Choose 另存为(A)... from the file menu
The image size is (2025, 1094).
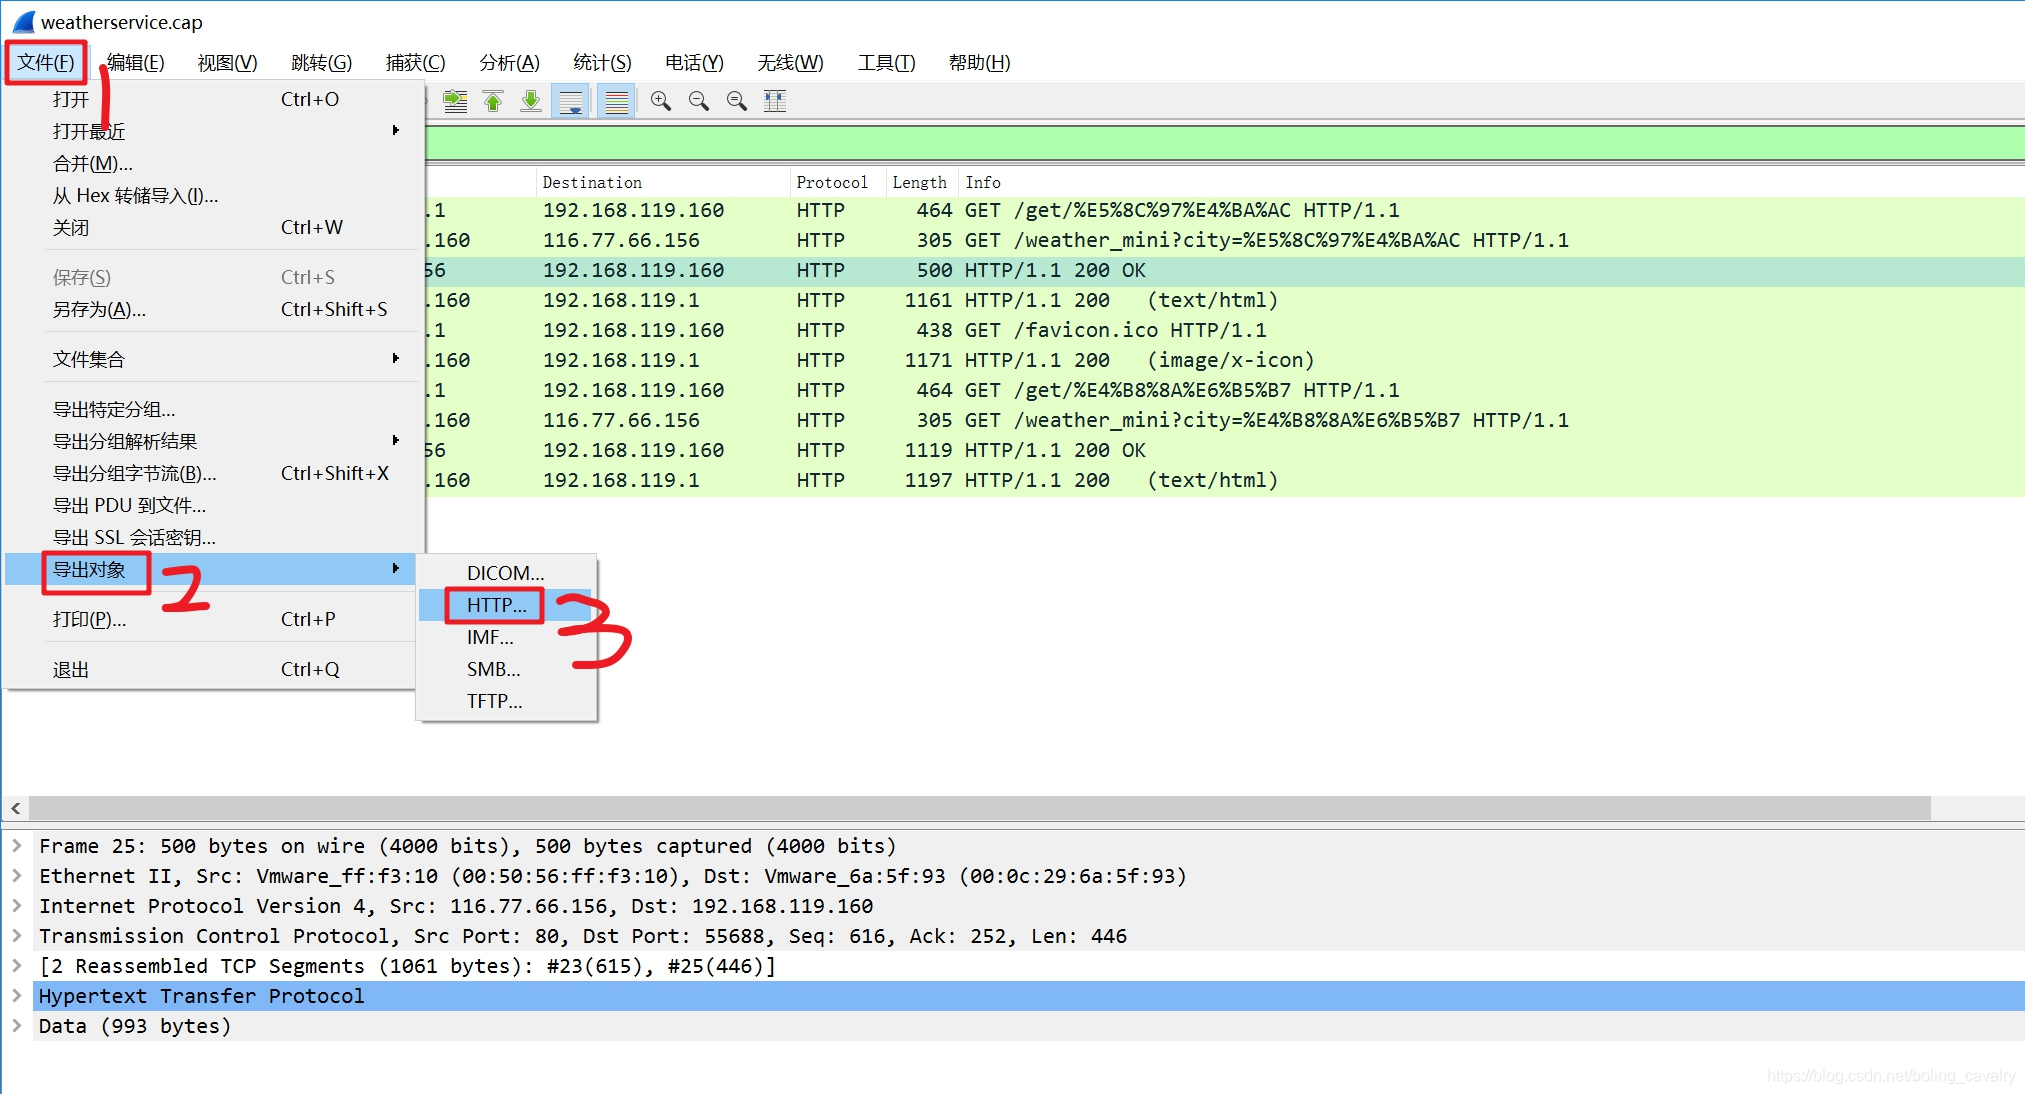[99, 309]
